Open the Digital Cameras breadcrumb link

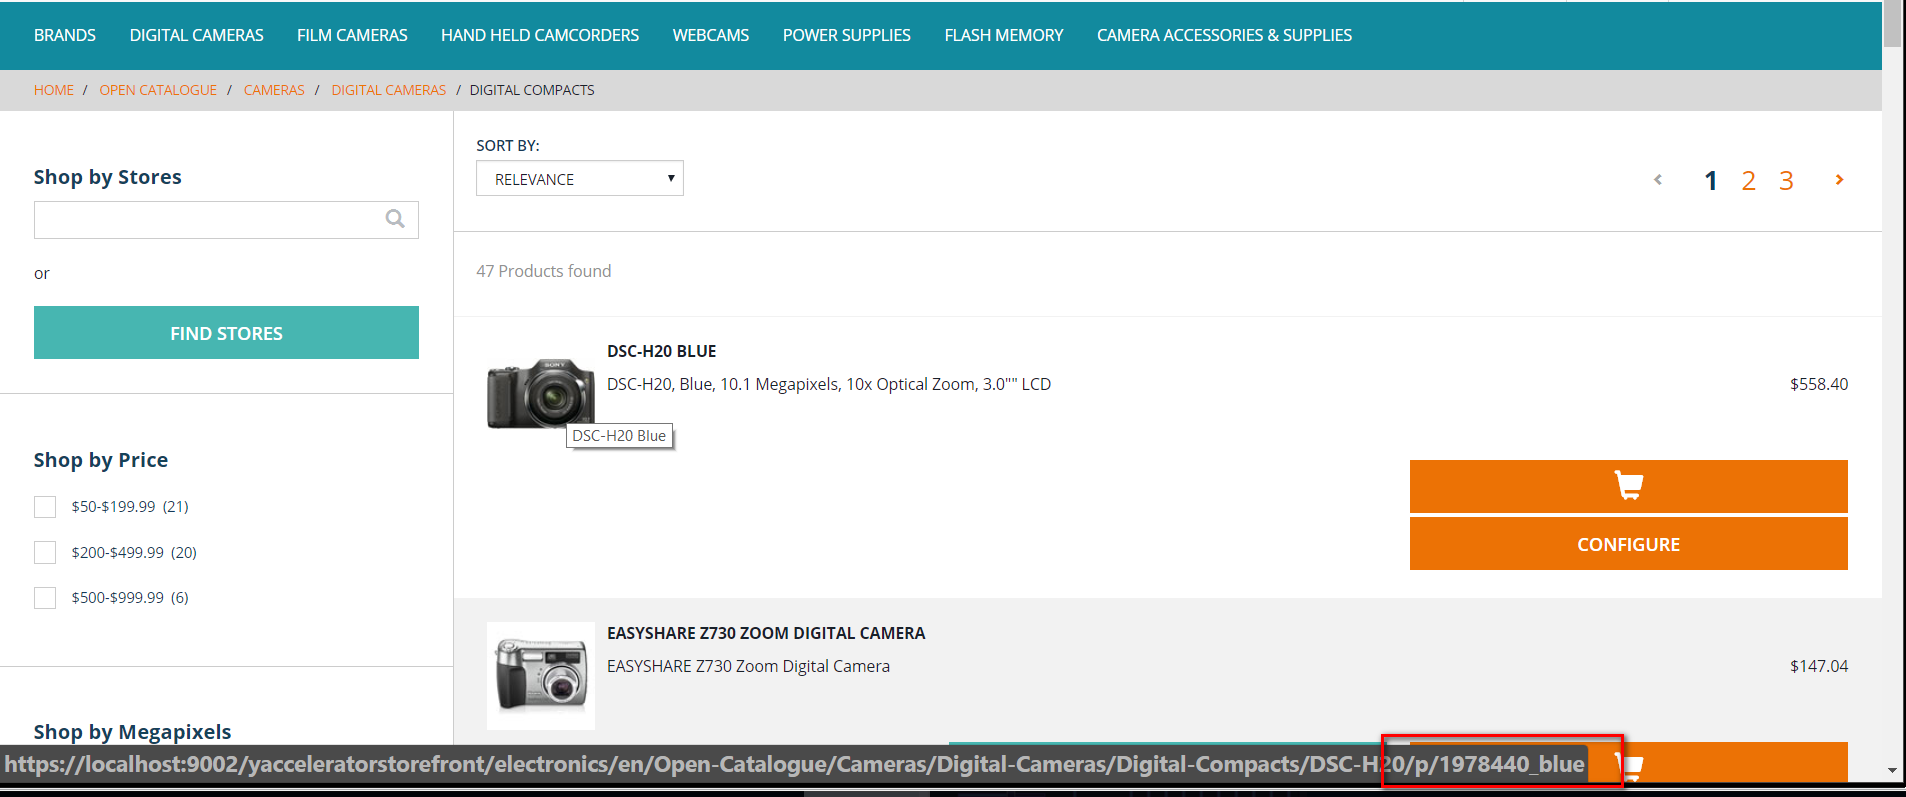(x=389, y=90)
